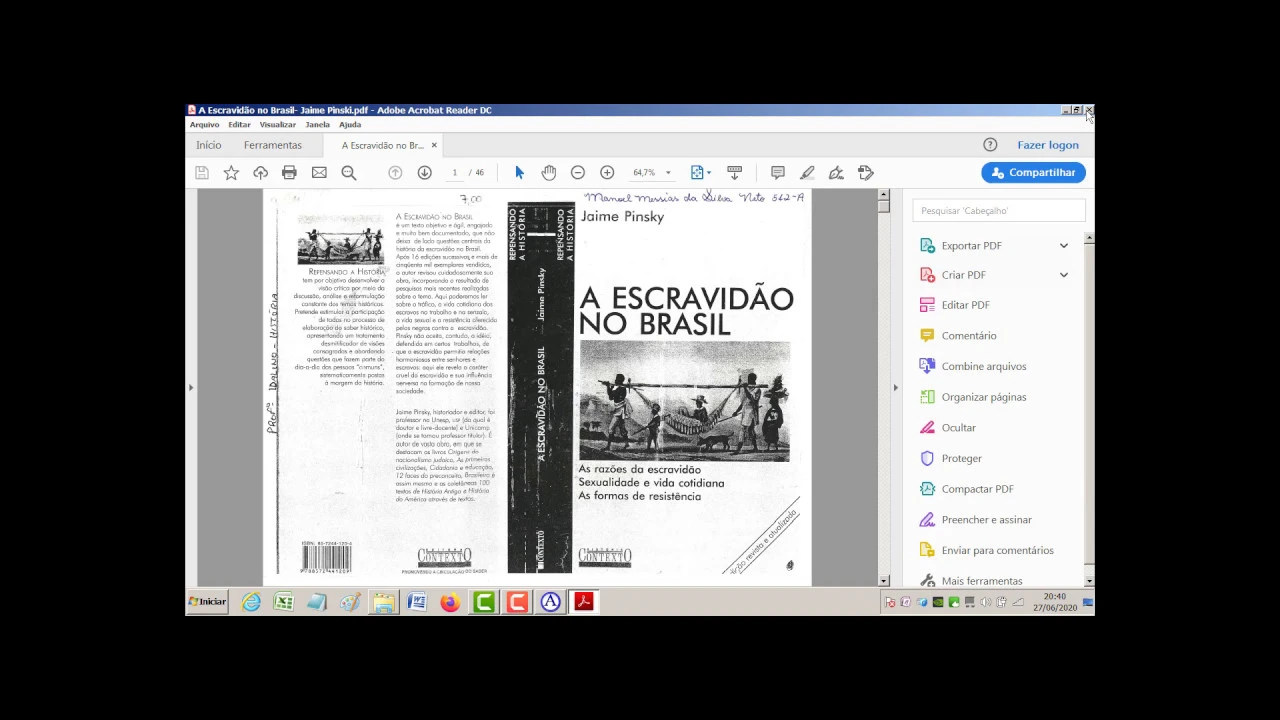Click the Save file icon
The height and width of the screenshot is (720, 1280).
click(x=202, y=173)
